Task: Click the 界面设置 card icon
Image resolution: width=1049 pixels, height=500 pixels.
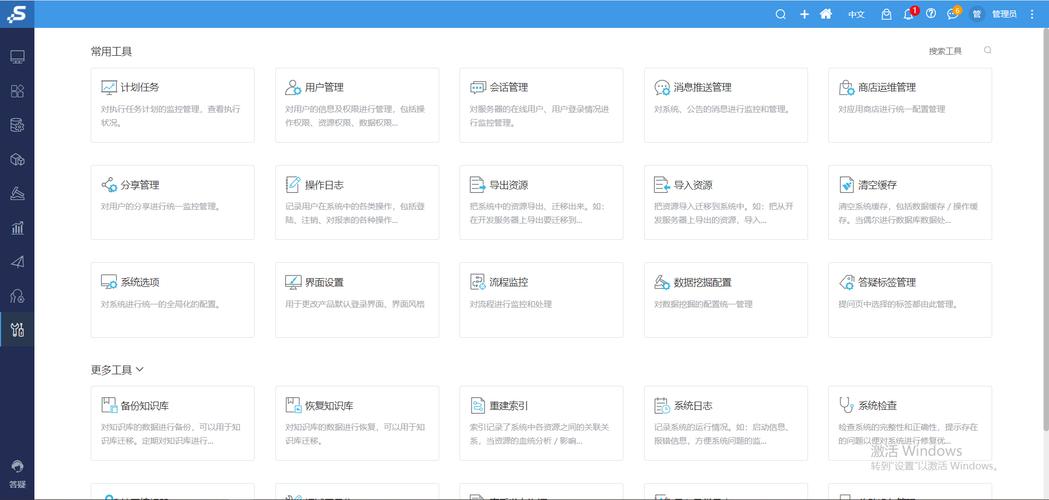Action: tap(293, 282)
